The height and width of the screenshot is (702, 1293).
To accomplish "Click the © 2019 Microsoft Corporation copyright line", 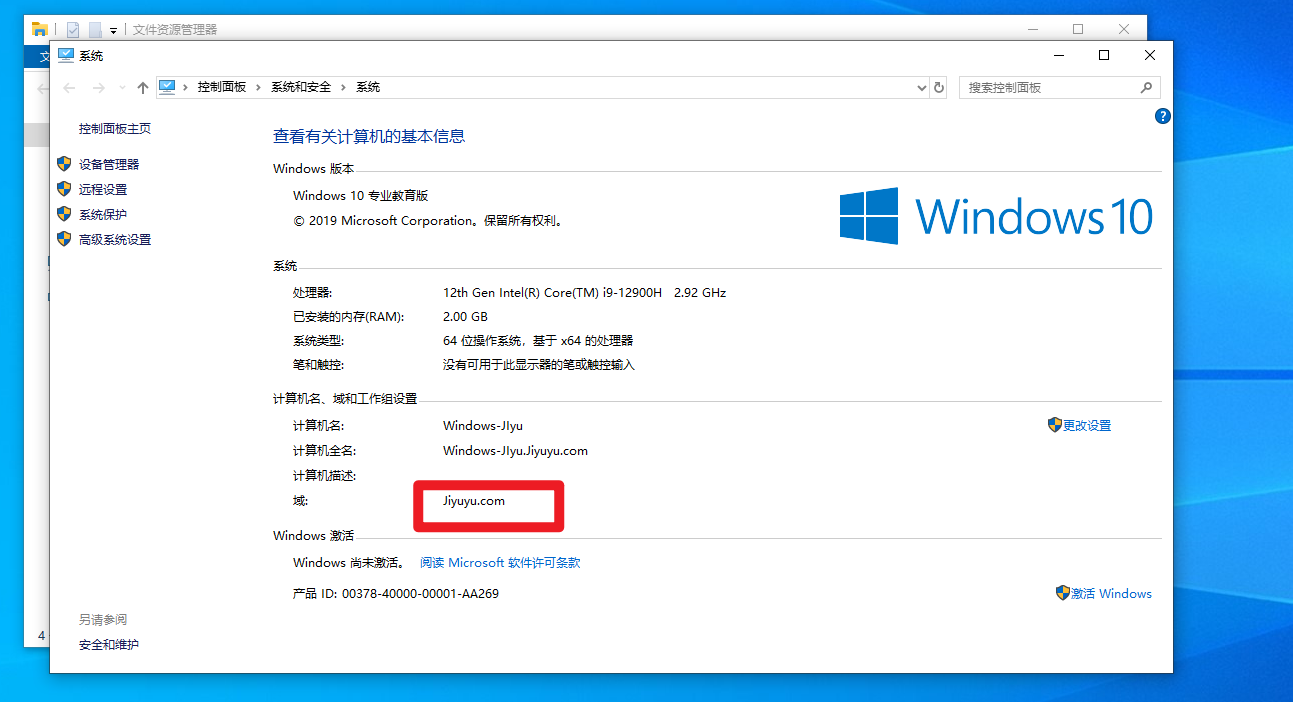I will pos(428,221).
